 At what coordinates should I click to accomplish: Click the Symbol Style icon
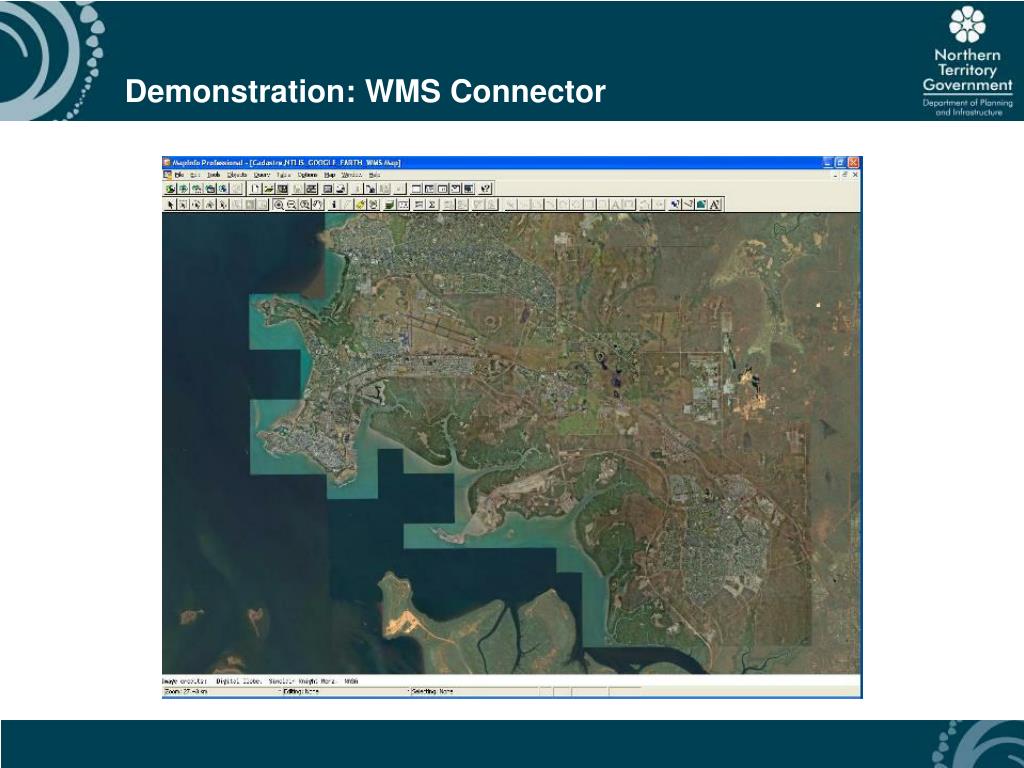pyautogui.click(x=675, y=204)
